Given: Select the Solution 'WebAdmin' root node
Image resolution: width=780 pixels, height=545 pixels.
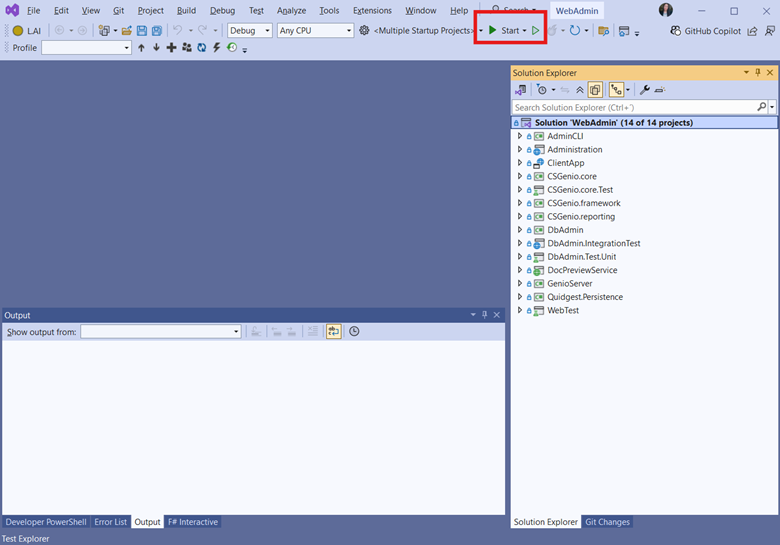Looking at the screenshot, I should pos(644,122).
